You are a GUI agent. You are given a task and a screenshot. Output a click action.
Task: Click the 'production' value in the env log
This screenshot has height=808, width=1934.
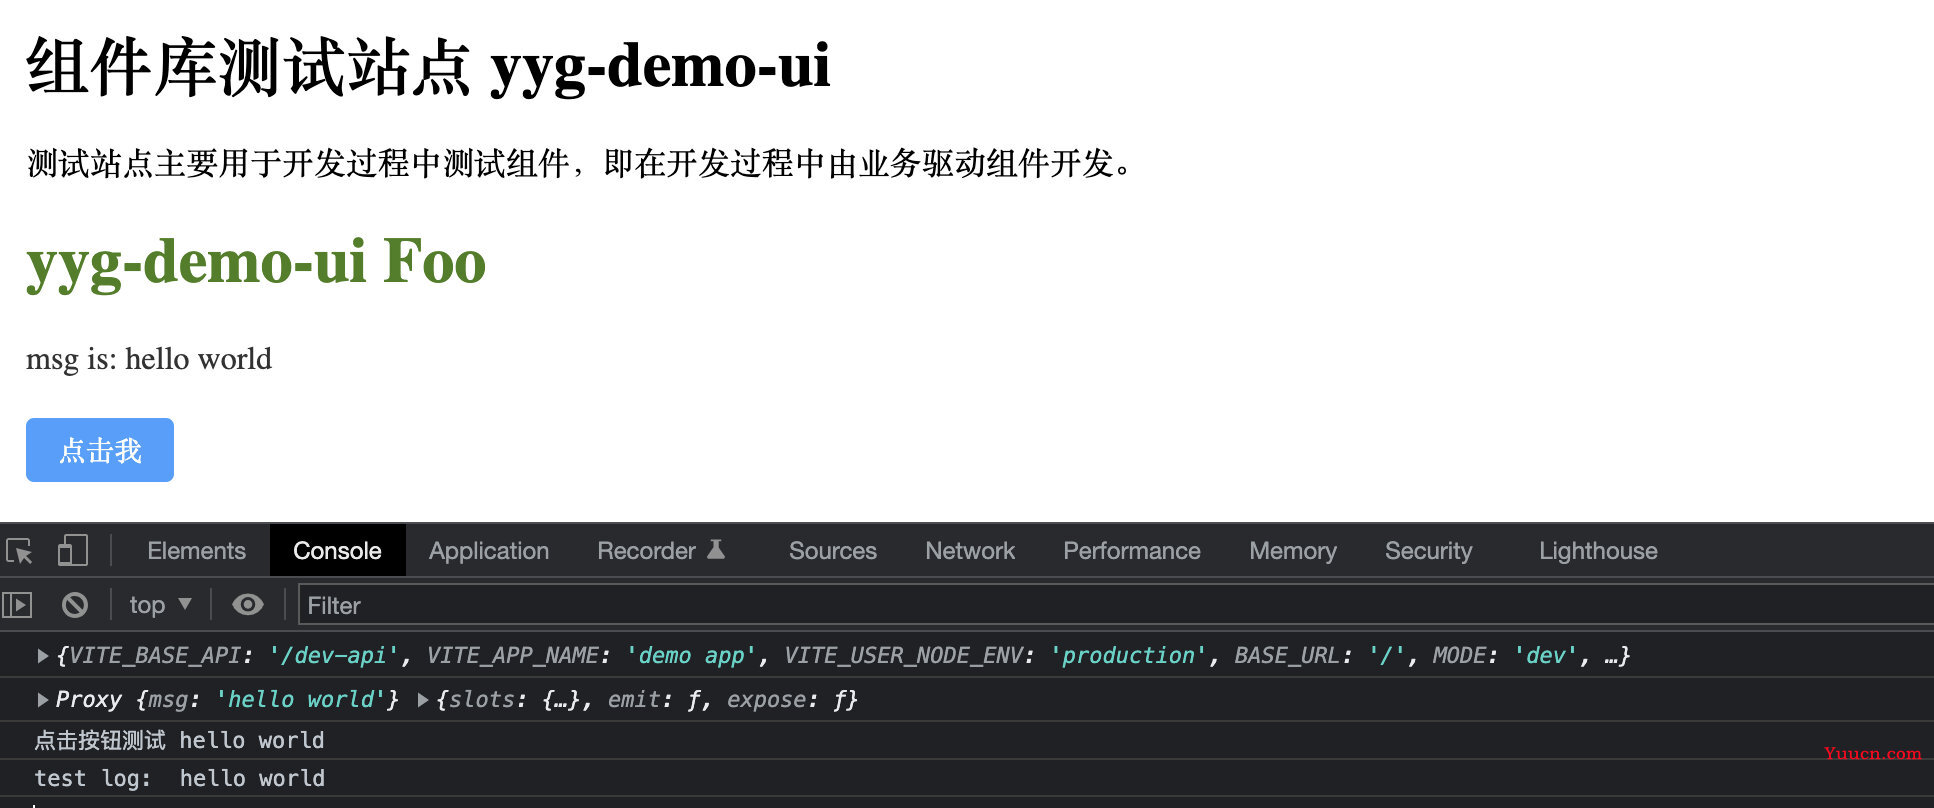(x=1129, y=656)
